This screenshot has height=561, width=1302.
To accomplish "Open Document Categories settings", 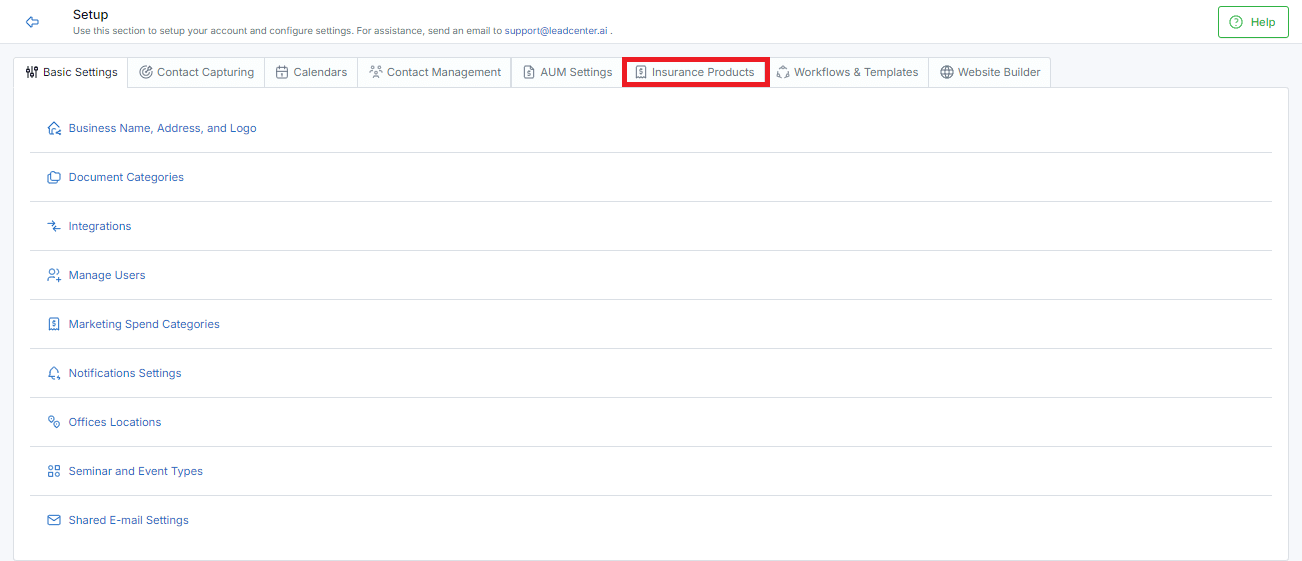I will tap(126, 177).
